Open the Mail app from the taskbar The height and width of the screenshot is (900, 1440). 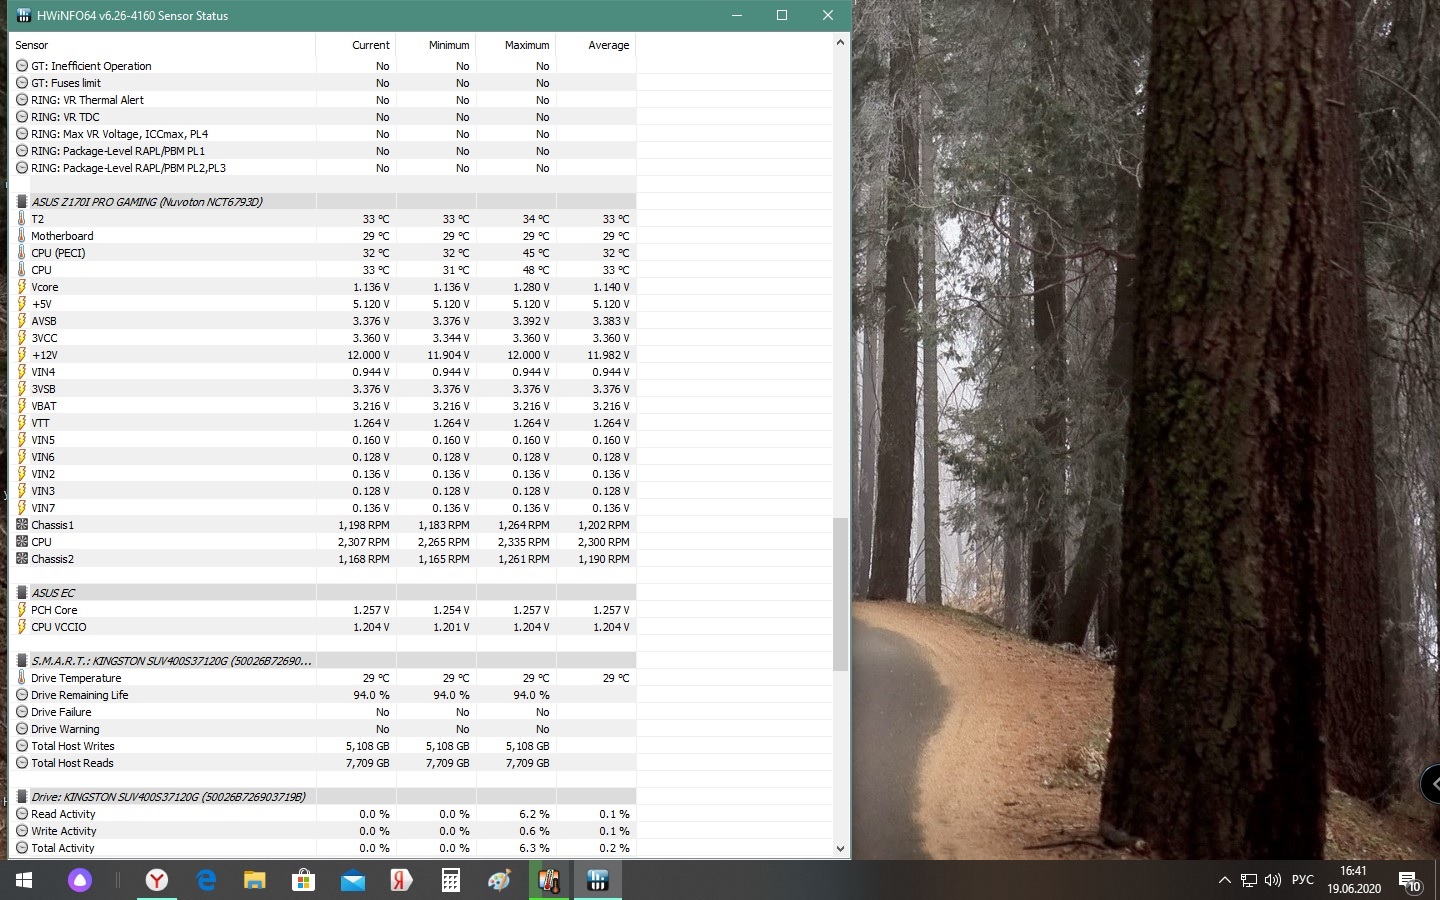[352, 880]
